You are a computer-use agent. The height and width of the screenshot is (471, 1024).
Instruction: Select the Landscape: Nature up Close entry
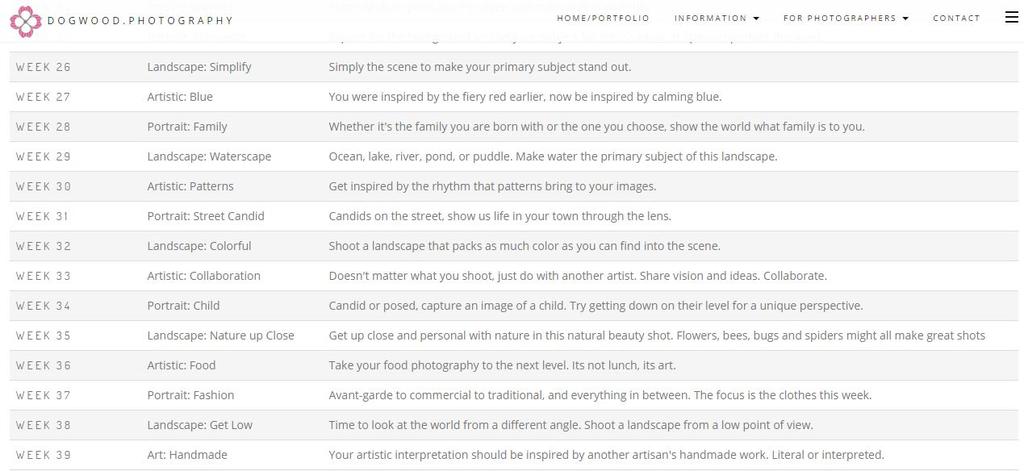[x=221, y=336]
